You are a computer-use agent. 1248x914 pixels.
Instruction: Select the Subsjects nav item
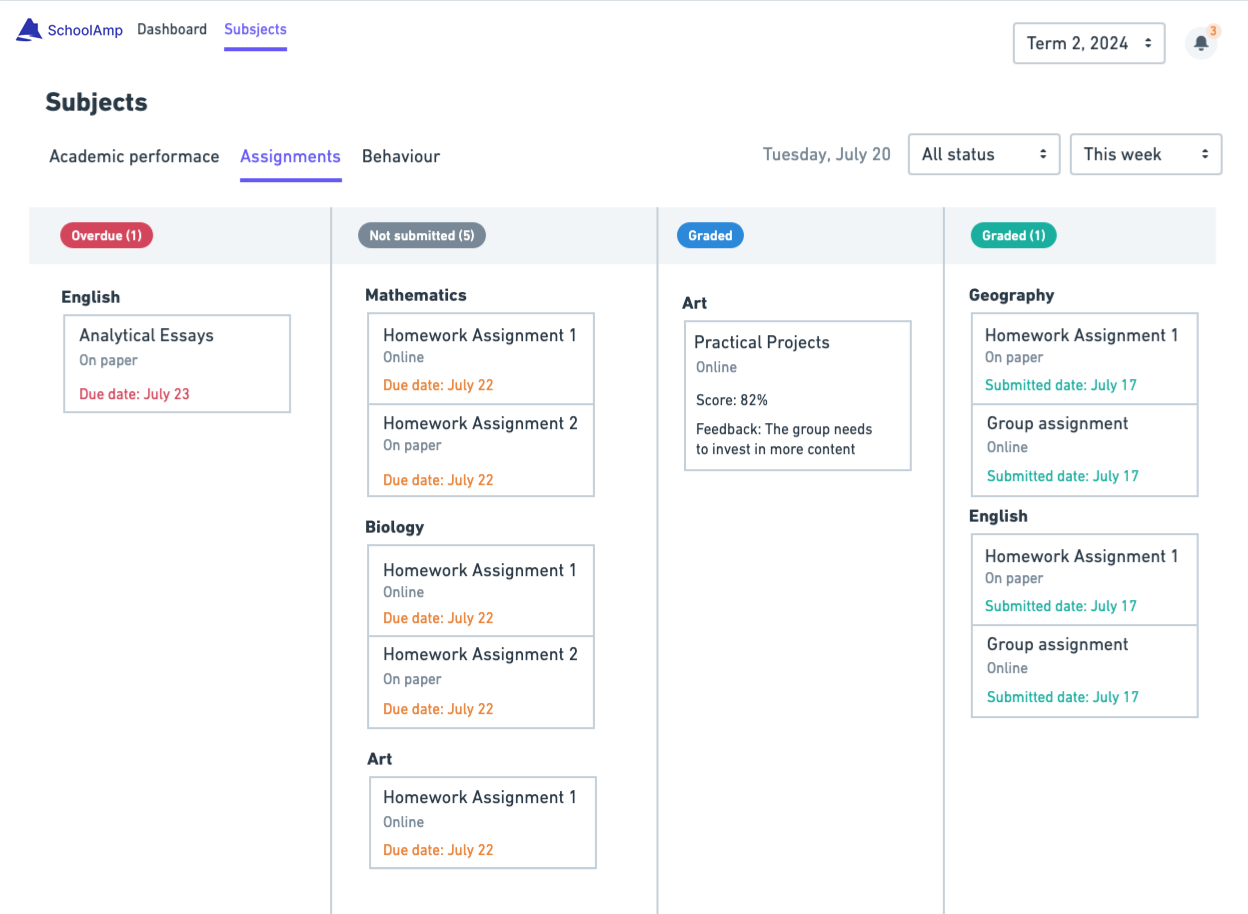point(255,30)
